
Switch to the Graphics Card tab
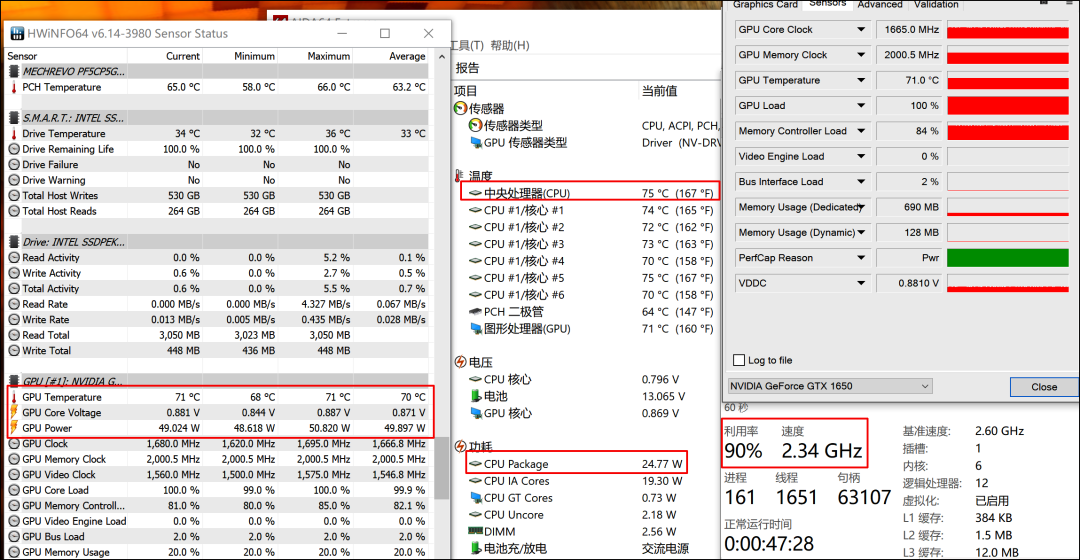click(765, 4)
